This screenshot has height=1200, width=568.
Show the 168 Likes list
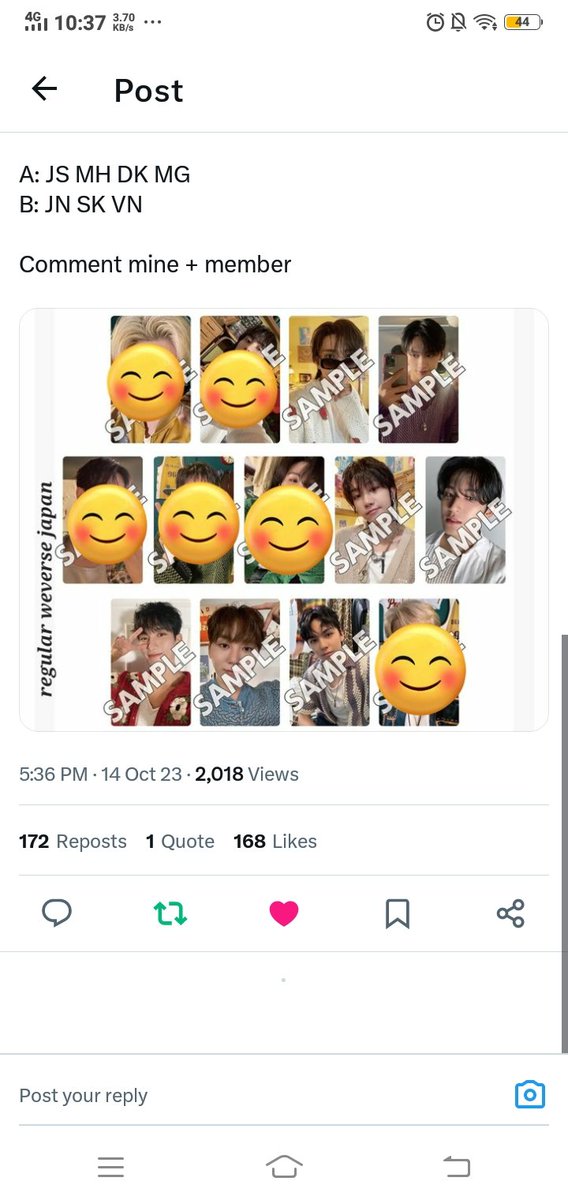pyautogui.click(x=275, y=842)
